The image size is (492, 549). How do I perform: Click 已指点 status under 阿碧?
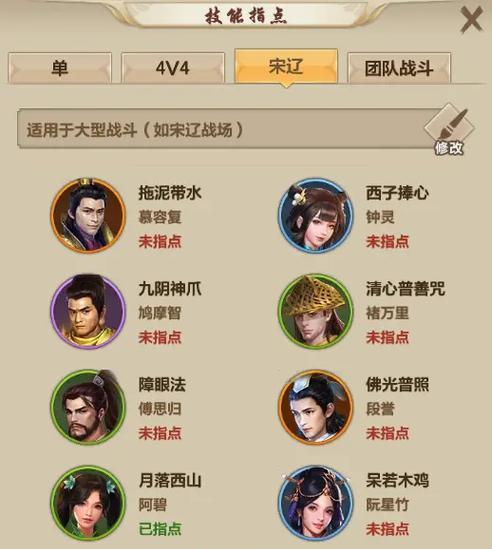[x=160, y=529]
